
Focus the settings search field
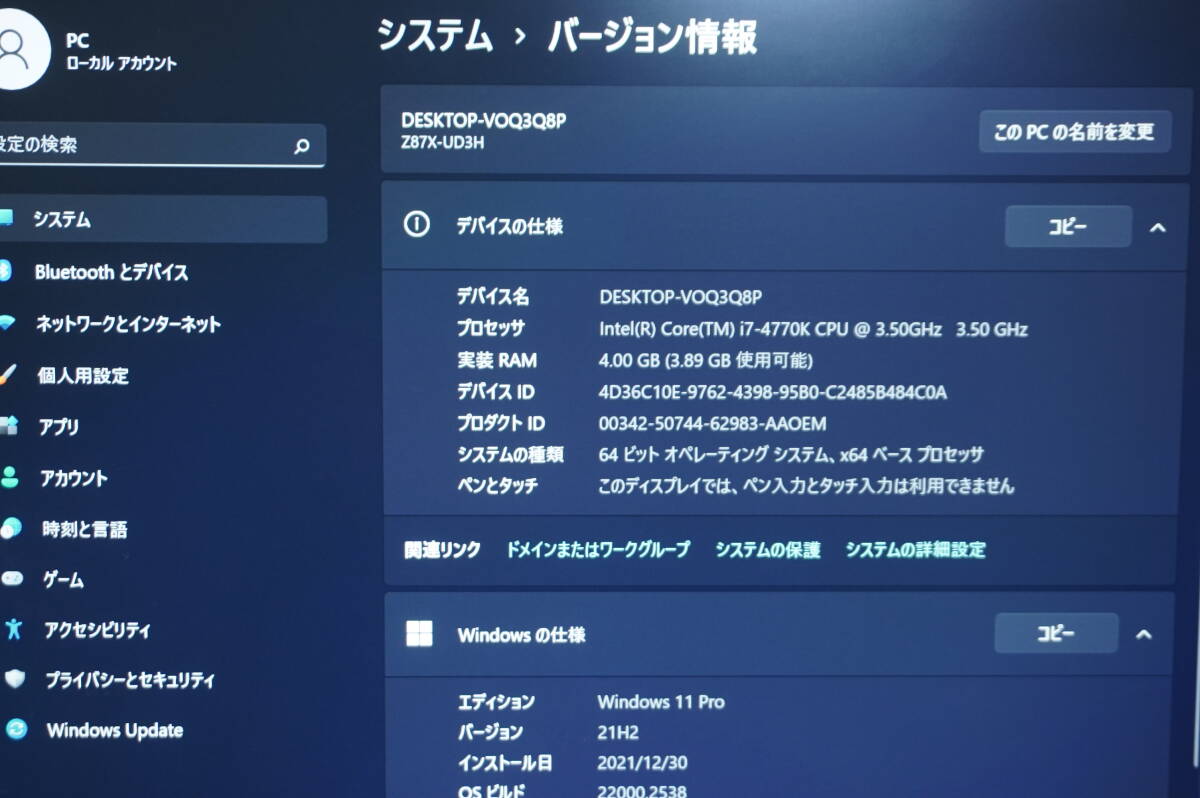(x=162, y=145)
